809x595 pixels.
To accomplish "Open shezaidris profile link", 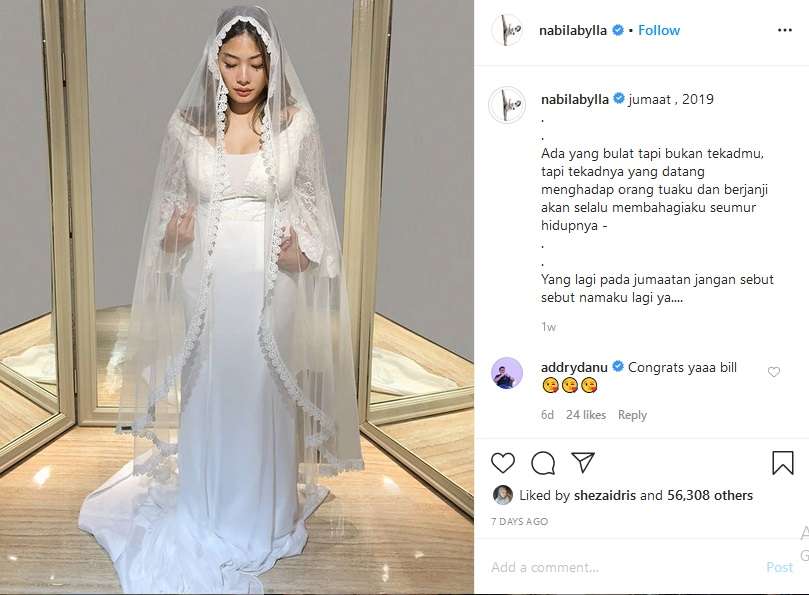I will (605, 495).
